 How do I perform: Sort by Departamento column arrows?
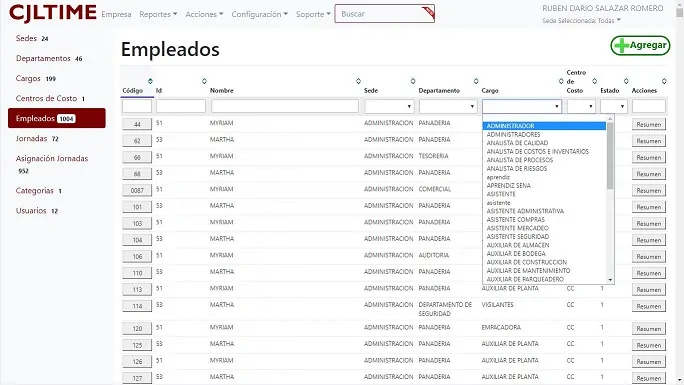coord(476,81)
